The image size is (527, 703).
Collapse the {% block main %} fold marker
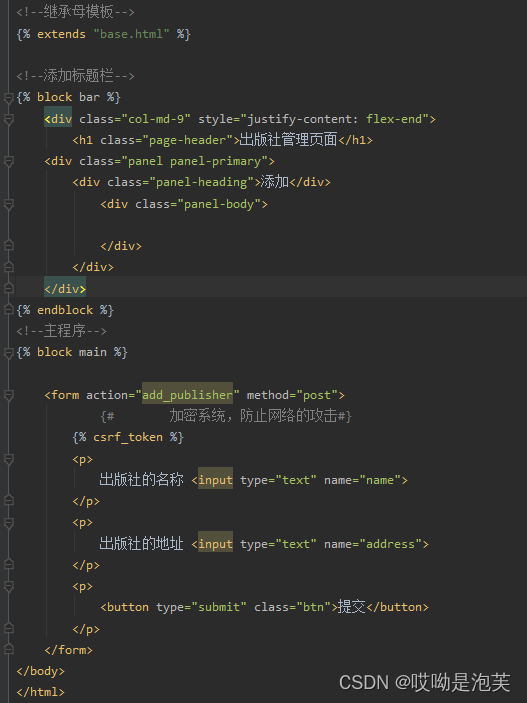pyautogui.click(x=9, y=352)
